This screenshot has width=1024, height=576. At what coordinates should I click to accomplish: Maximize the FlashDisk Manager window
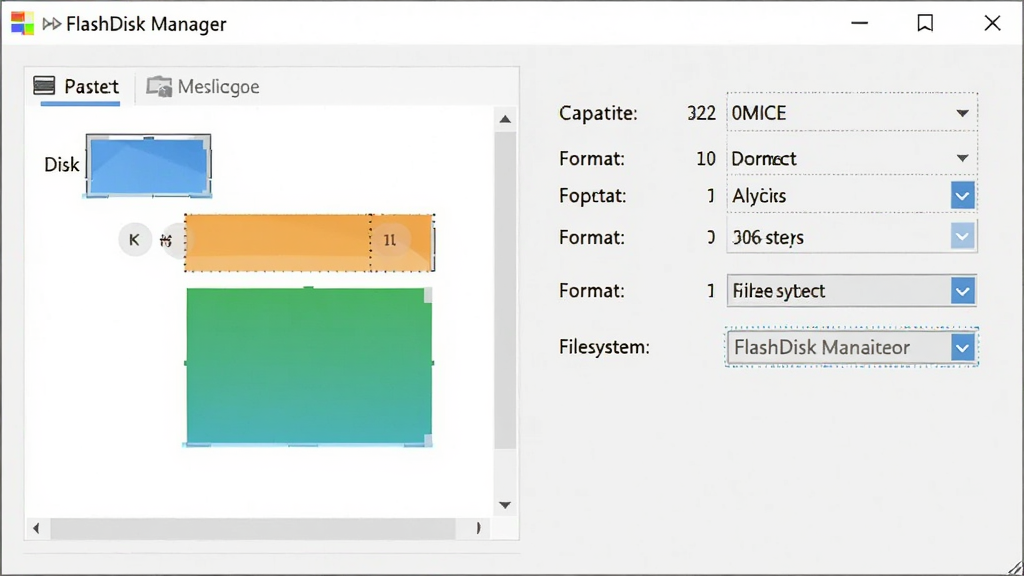click(x=925, y=24)
